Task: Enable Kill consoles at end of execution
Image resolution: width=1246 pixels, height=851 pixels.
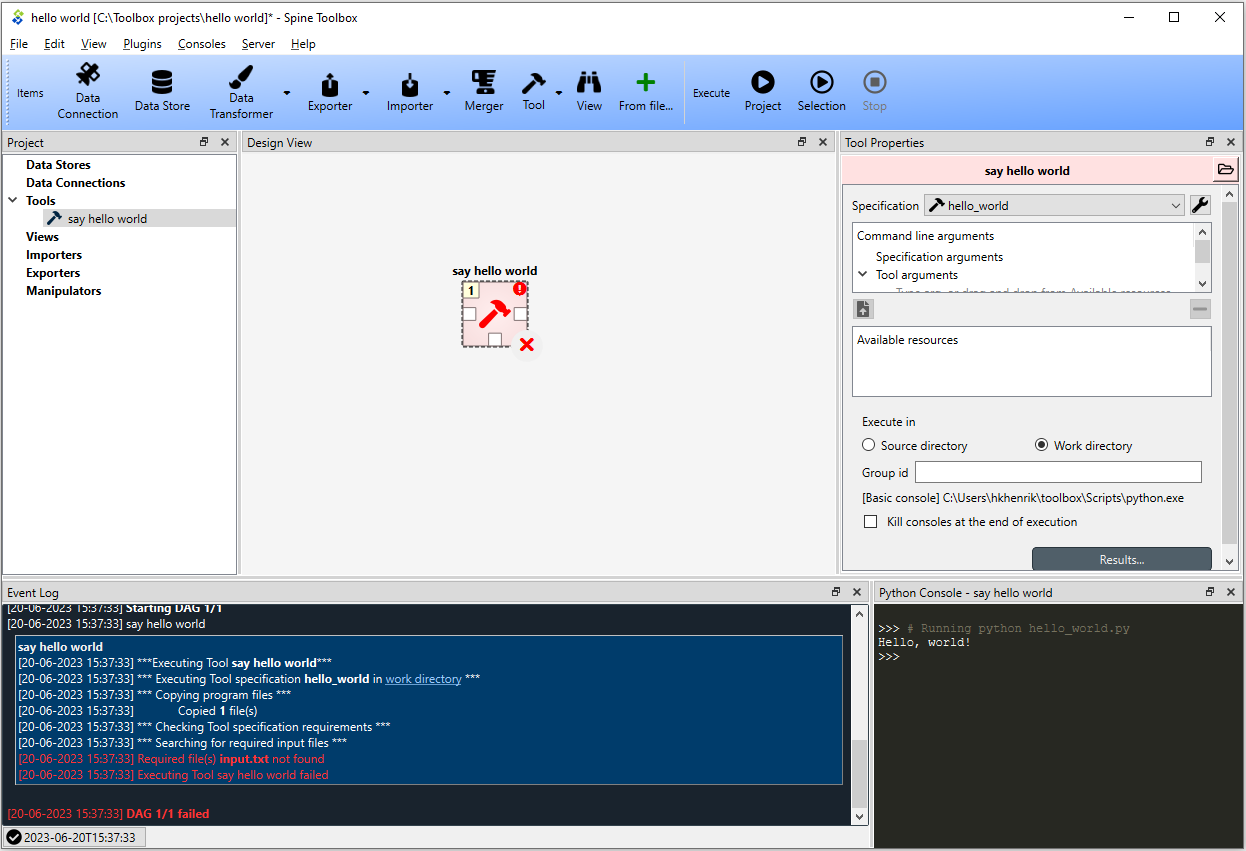Action: (870, 522)
